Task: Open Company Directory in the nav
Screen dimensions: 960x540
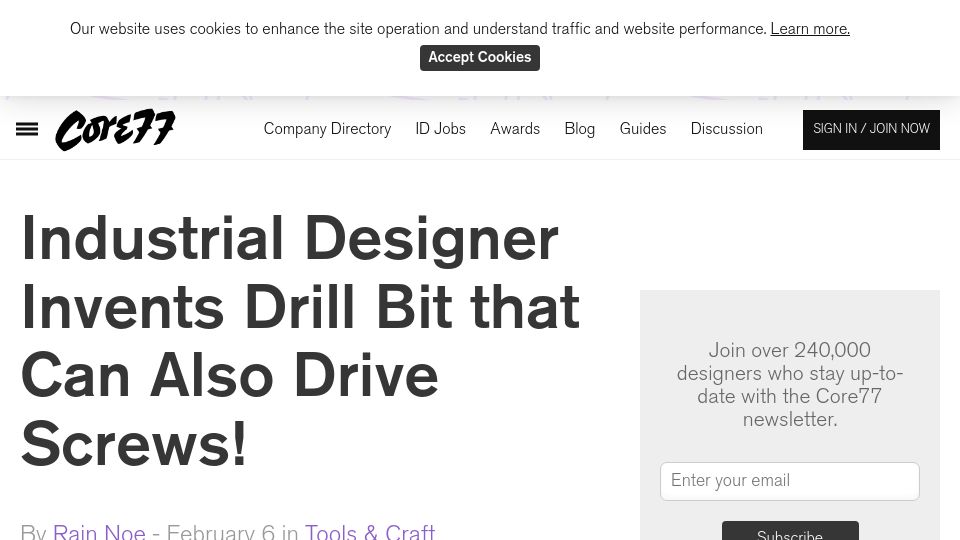Action: click(327, 129)
